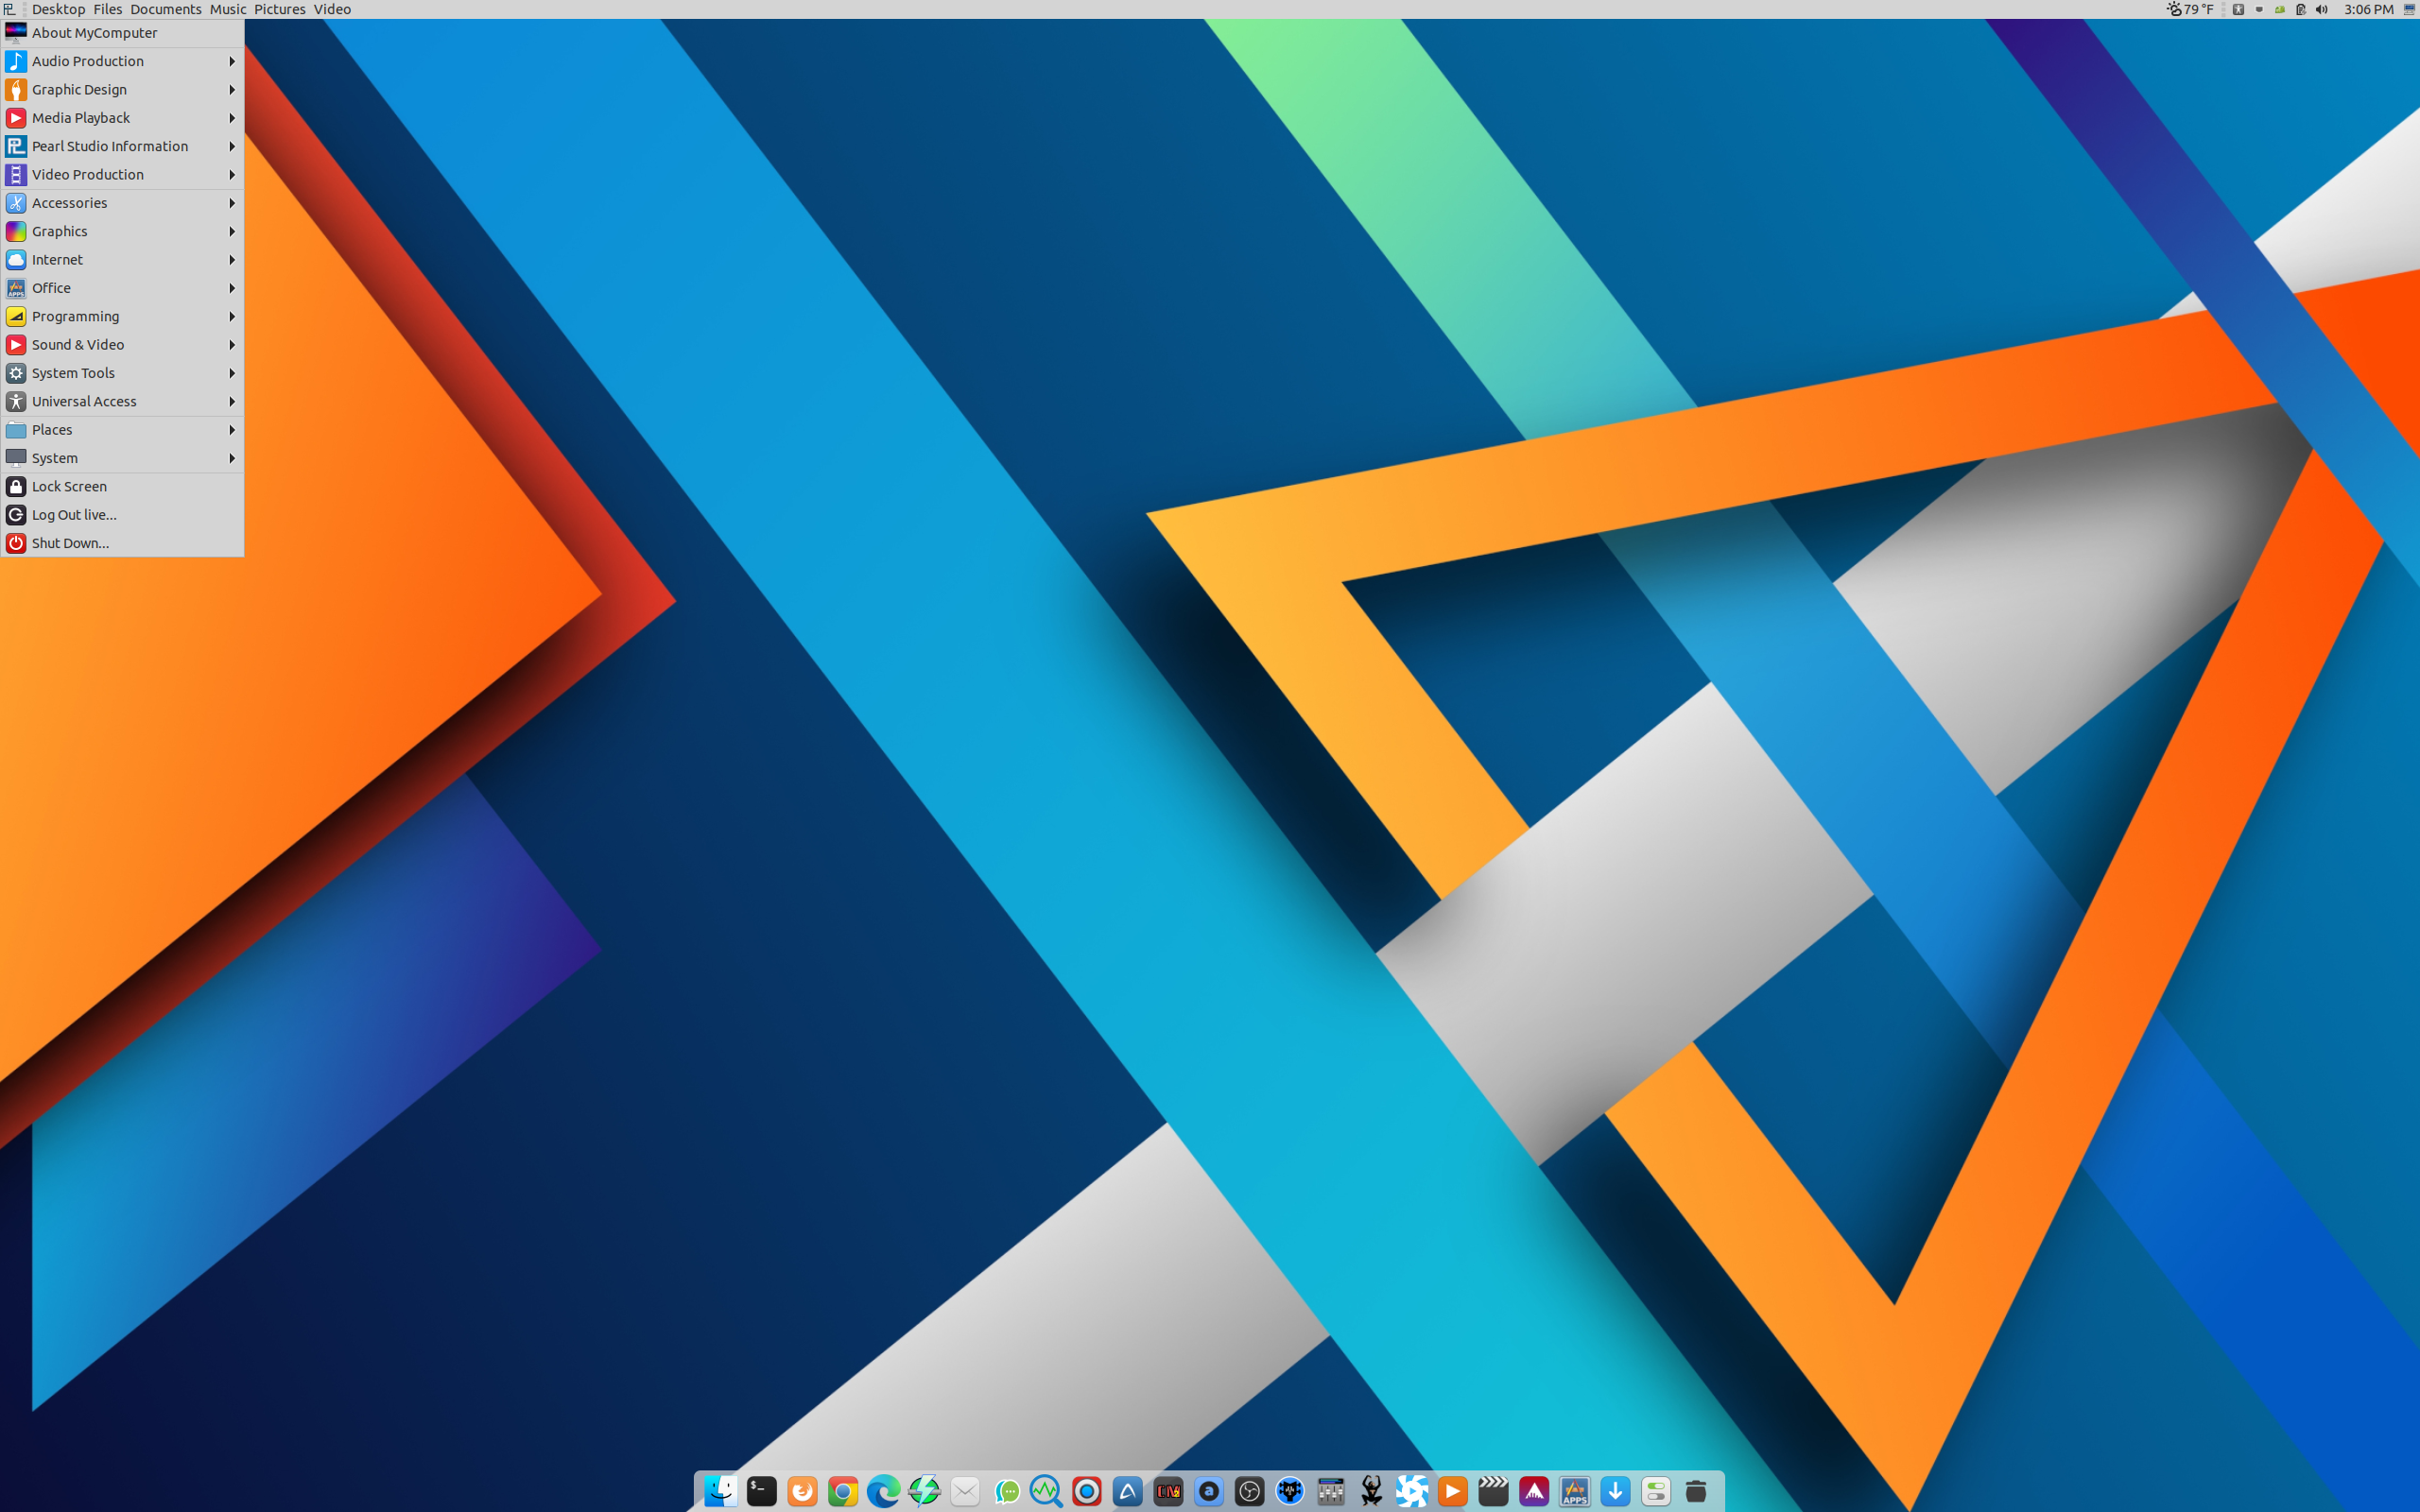Click the green lightning bolt dock icon

tap(924, 1491)
